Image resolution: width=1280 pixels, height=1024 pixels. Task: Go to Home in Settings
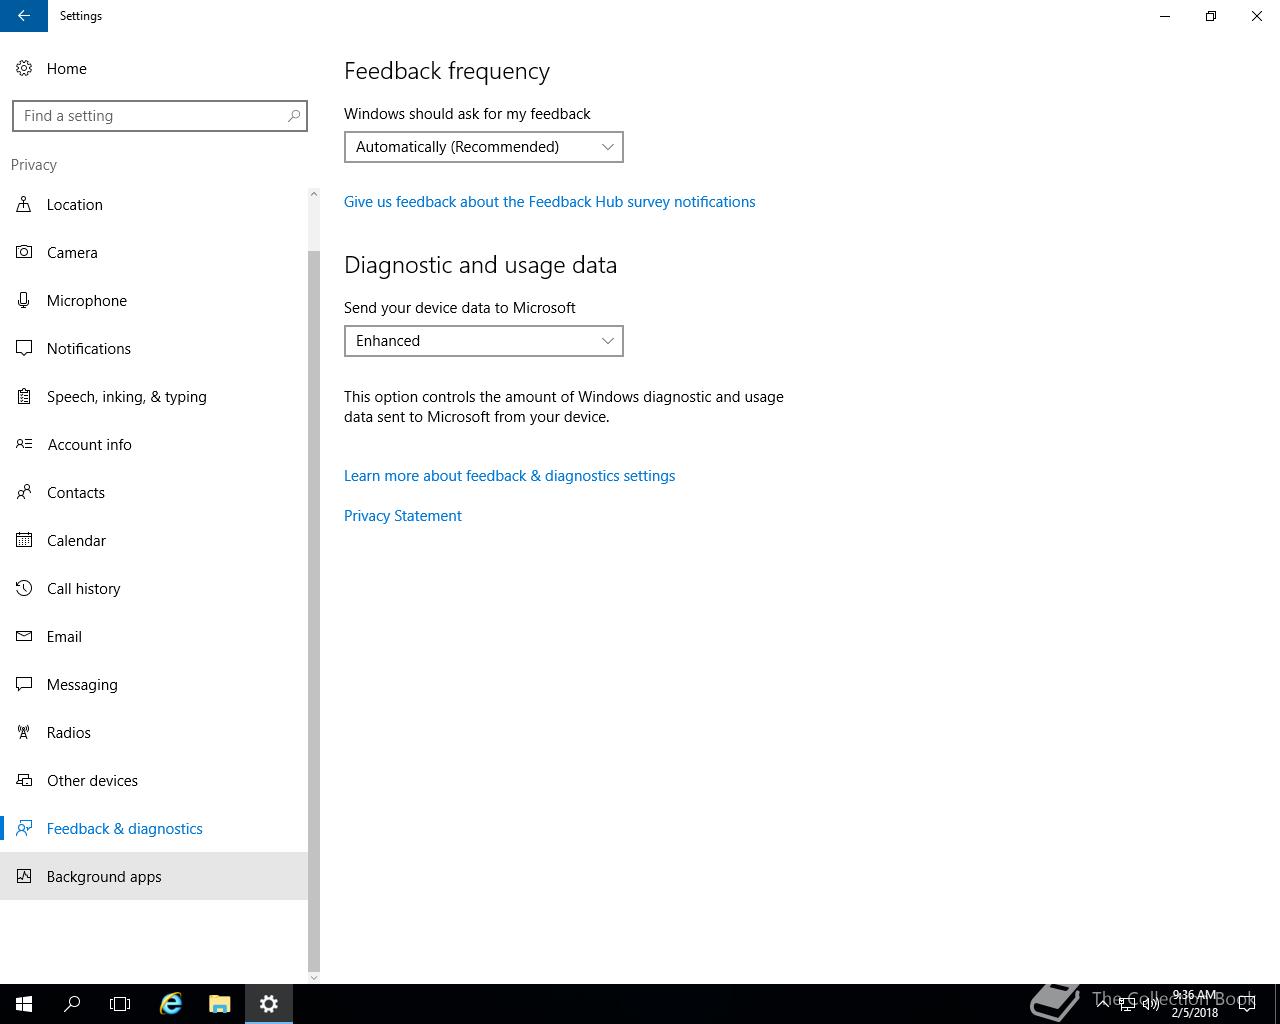[x=154, y=68]
